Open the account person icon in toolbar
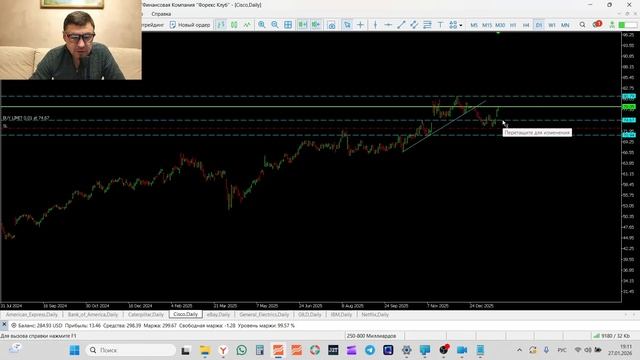The width and height of the screenshot is (640, 360). (x=612, y=25)
